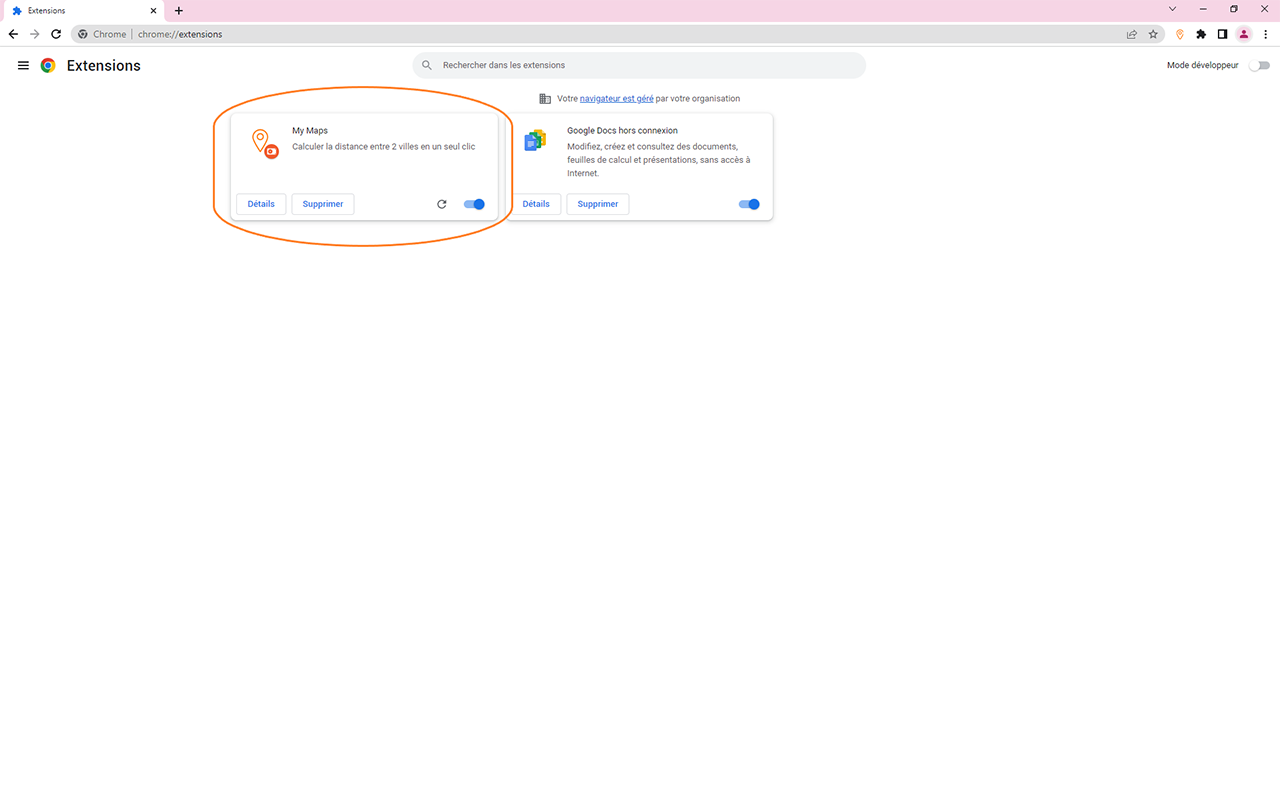Go back using the browser back arrow
This screenshot has height=800, width=1280.
pyautogui.click(x=13, y=34)
